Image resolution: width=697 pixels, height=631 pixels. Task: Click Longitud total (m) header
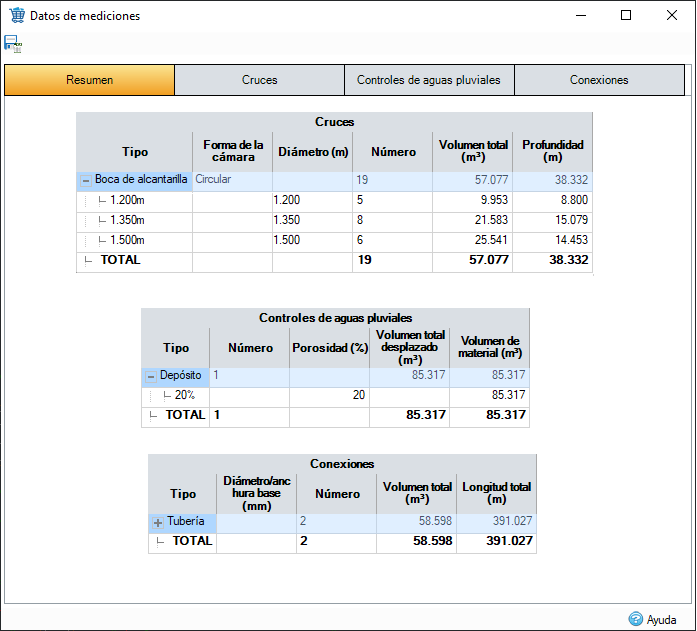click(497, 493)
